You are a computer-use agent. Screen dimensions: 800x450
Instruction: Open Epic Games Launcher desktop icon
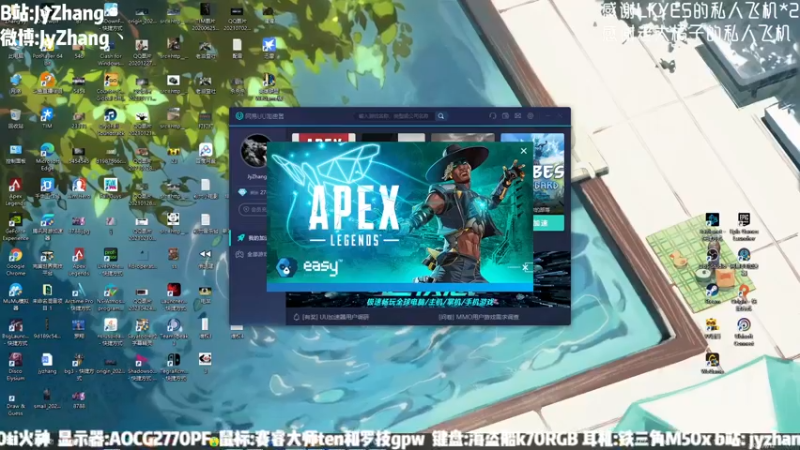(x=743, y=227)
